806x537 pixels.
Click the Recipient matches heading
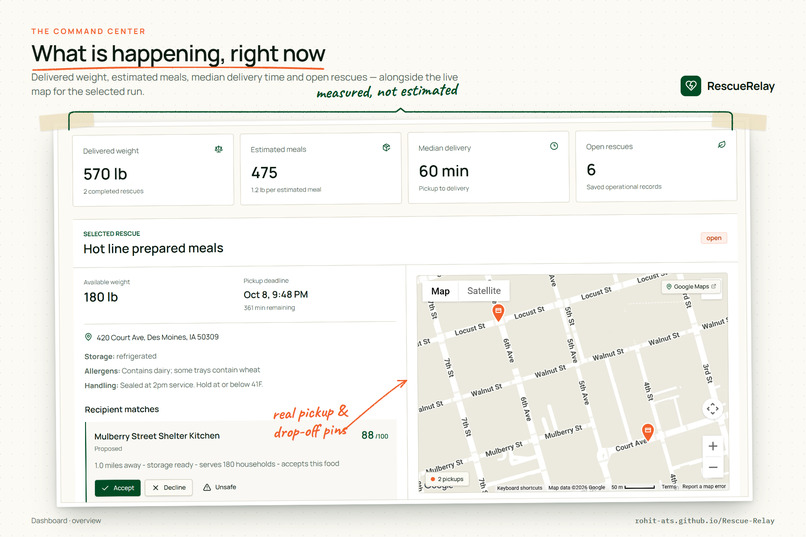pyautogui.click(x=122, y=410)
